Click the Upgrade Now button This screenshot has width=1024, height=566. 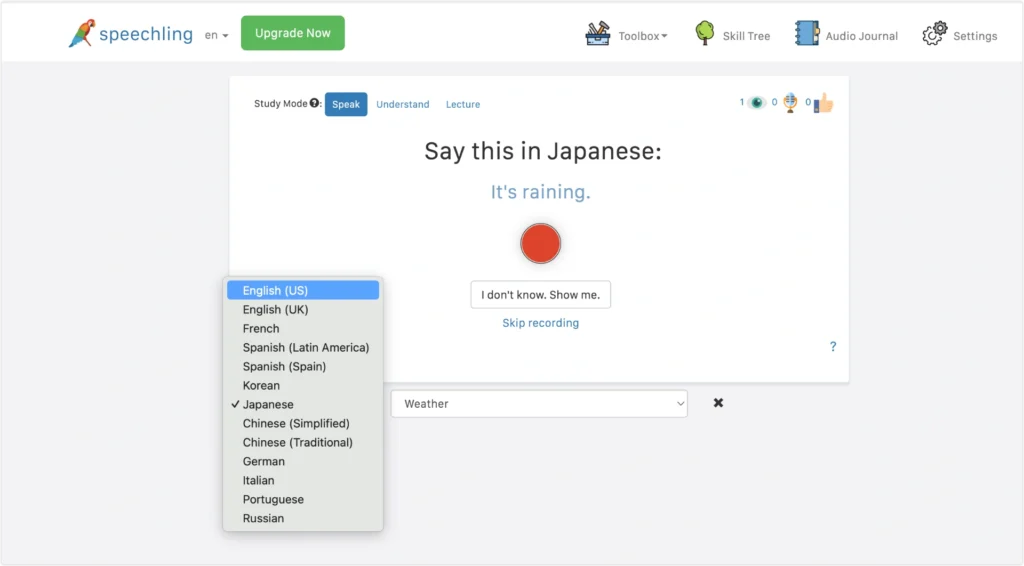(x=293, y=33)
